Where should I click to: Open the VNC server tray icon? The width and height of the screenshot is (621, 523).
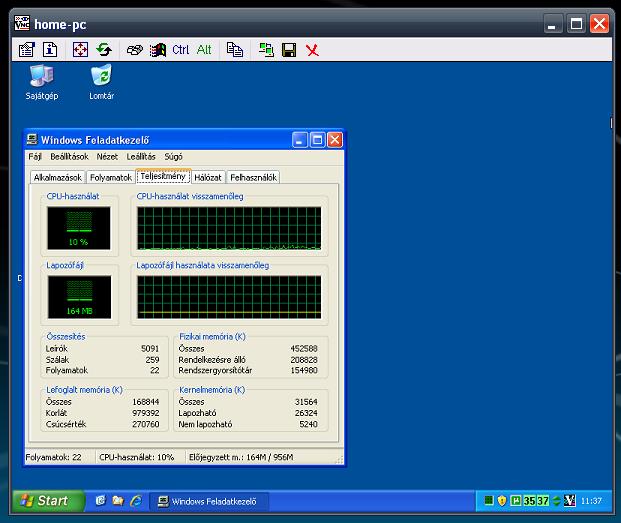[x=570, y=500]
